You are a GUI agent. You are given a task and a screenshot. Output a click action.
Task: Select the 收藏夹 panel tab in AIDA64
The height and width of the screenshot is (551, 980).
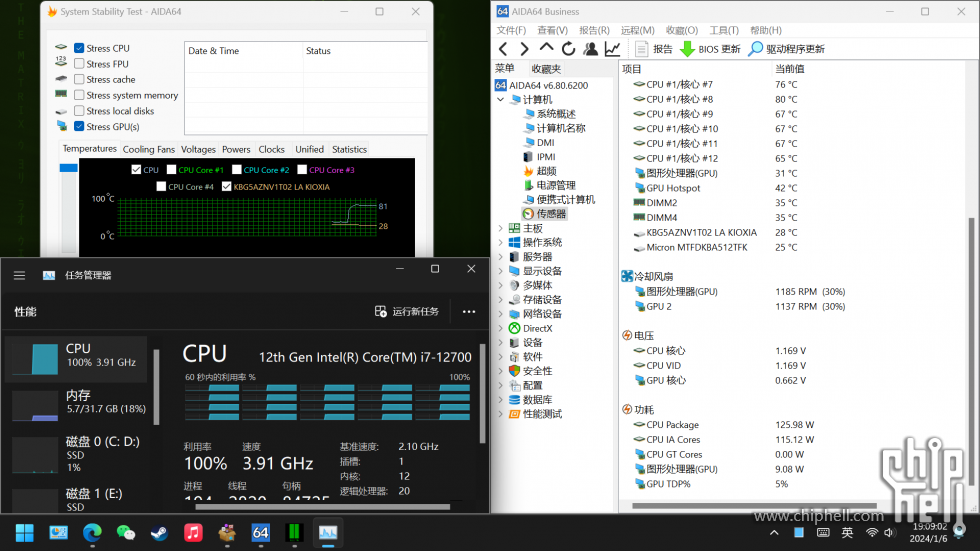(546, 69)
